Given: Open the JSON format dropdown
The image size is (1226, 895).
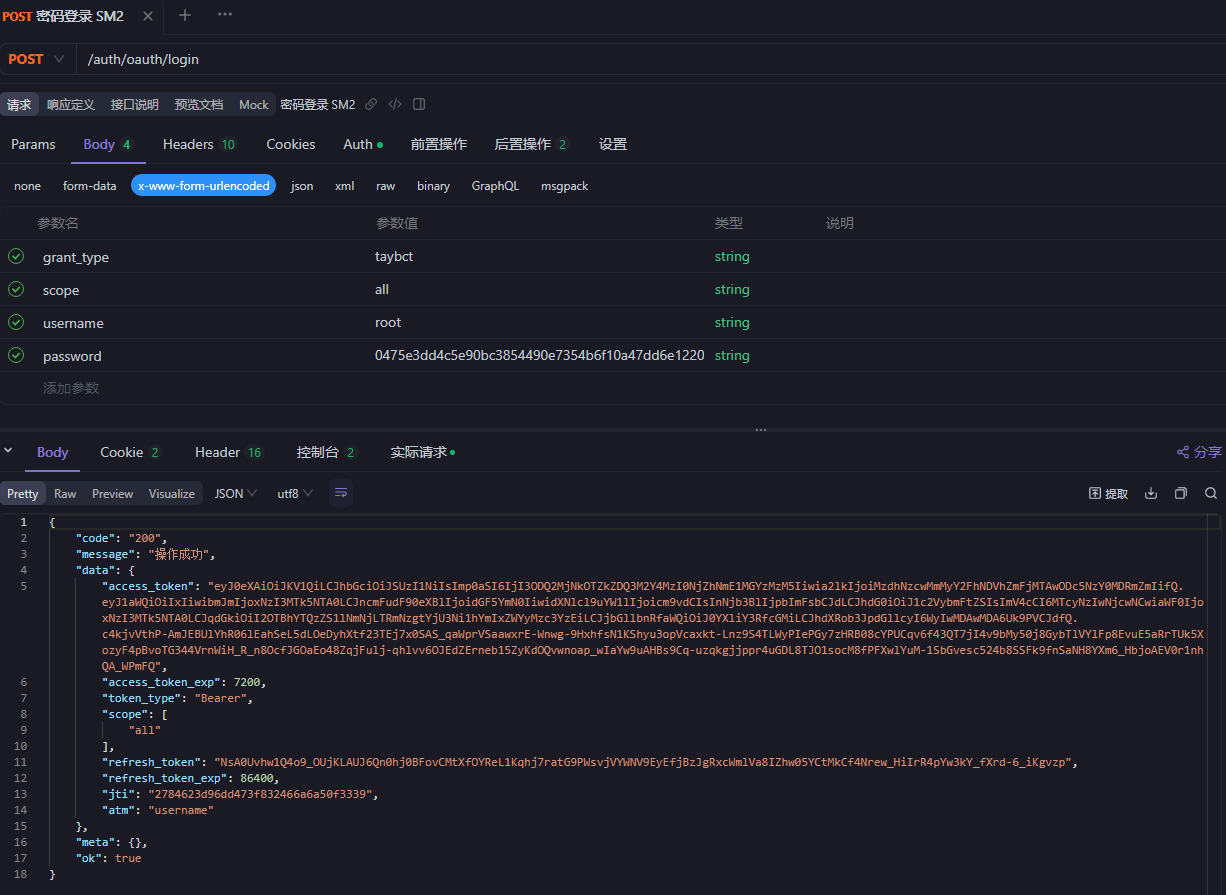Looking at the screenshot, I should point(236,493).
